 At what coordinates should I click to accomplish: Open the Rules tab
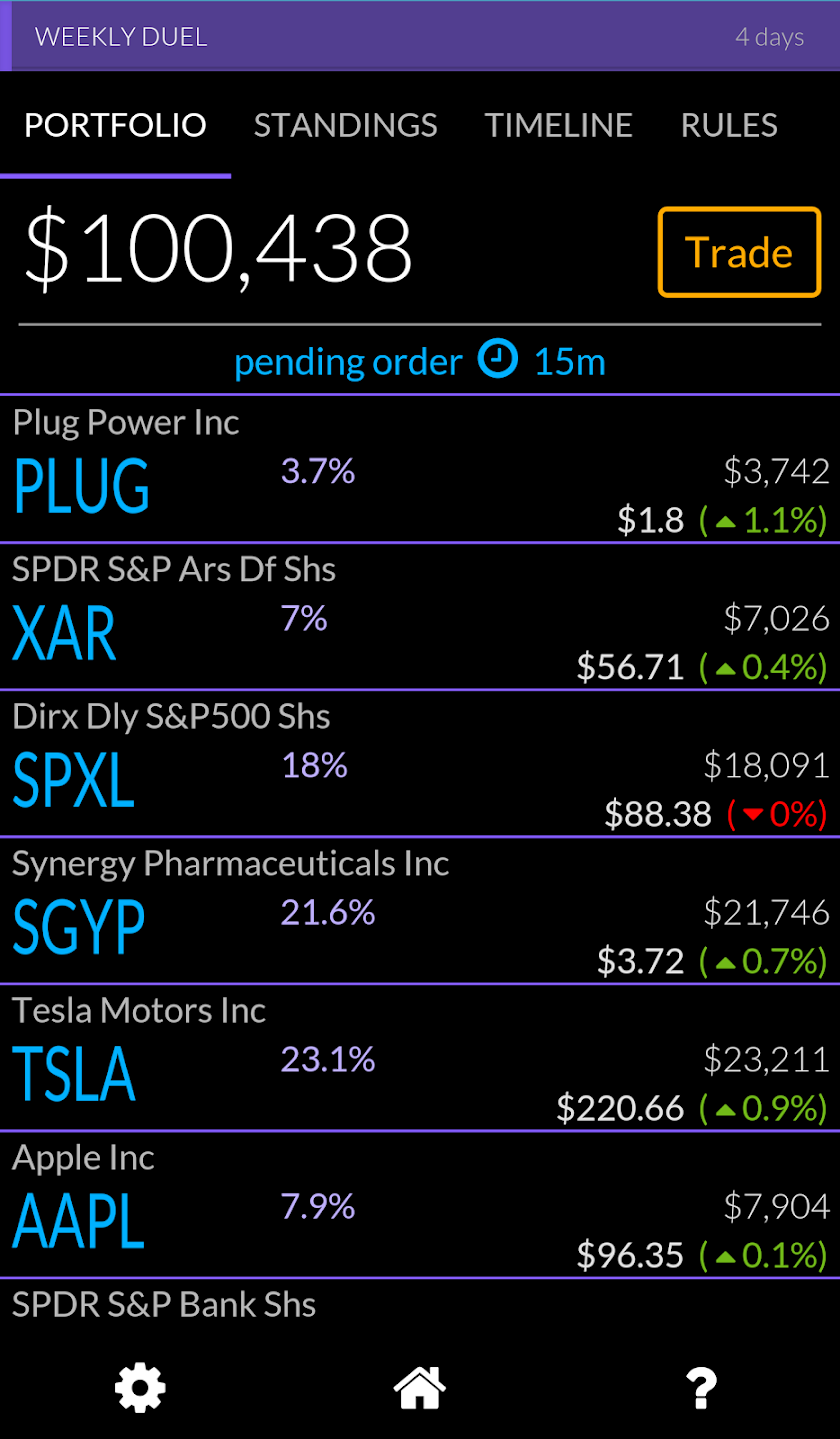pos(729,125)
